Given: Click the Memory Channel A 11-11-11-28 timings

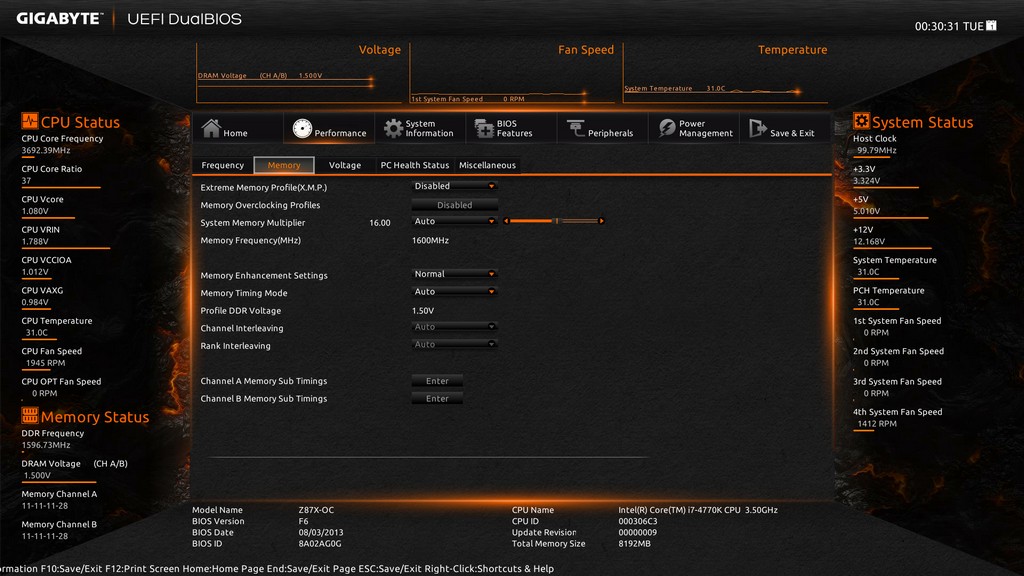Looking at the screenshot, I should click(44, 506).
